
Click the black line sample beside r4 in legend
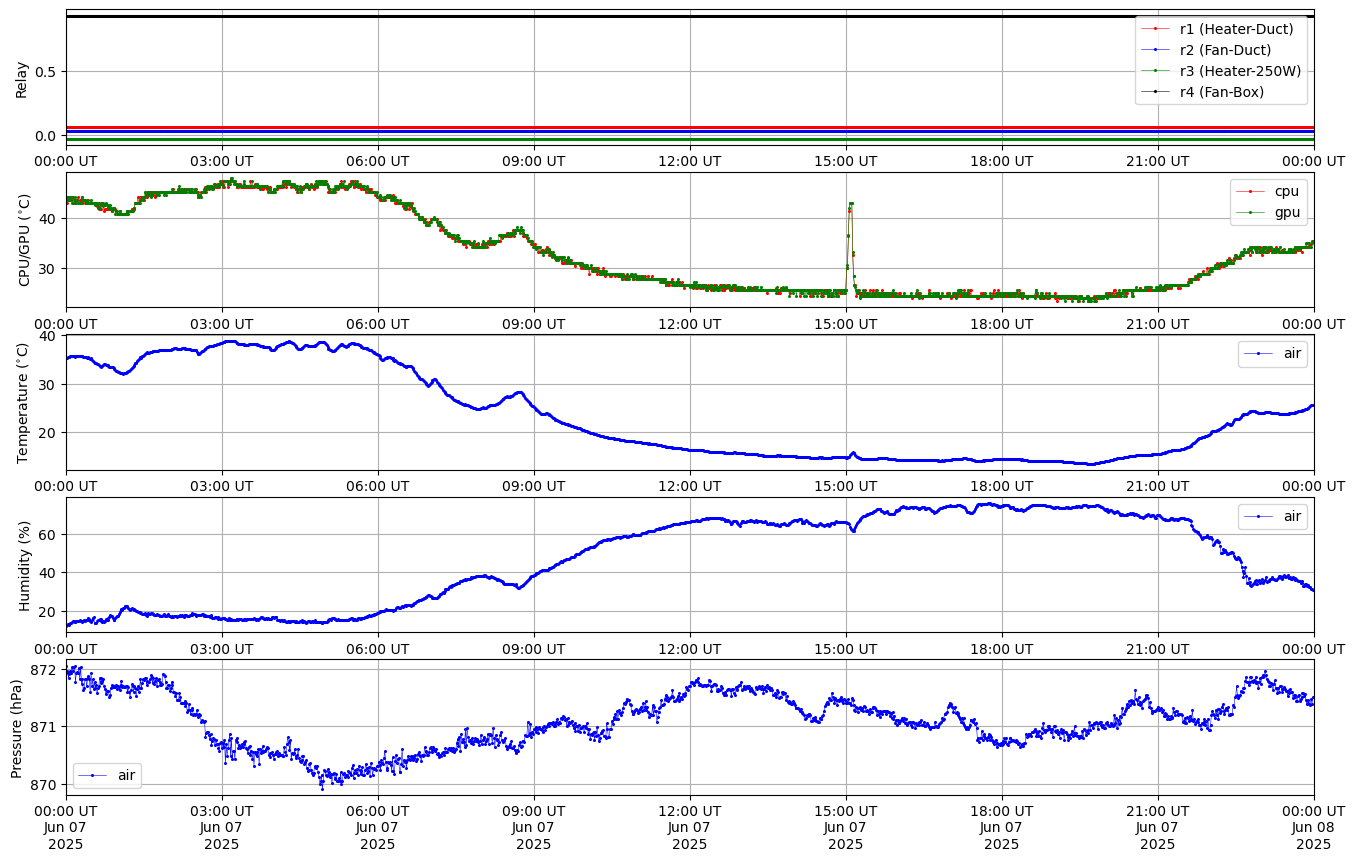pos(1155,91)
